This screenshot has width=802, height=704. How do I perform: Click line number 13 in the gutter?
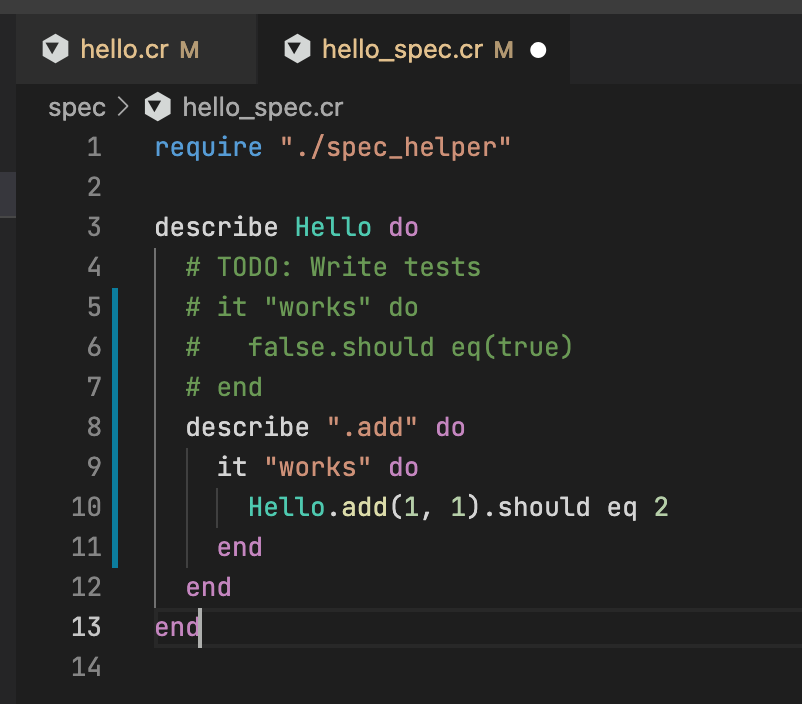tap(86, 627)
